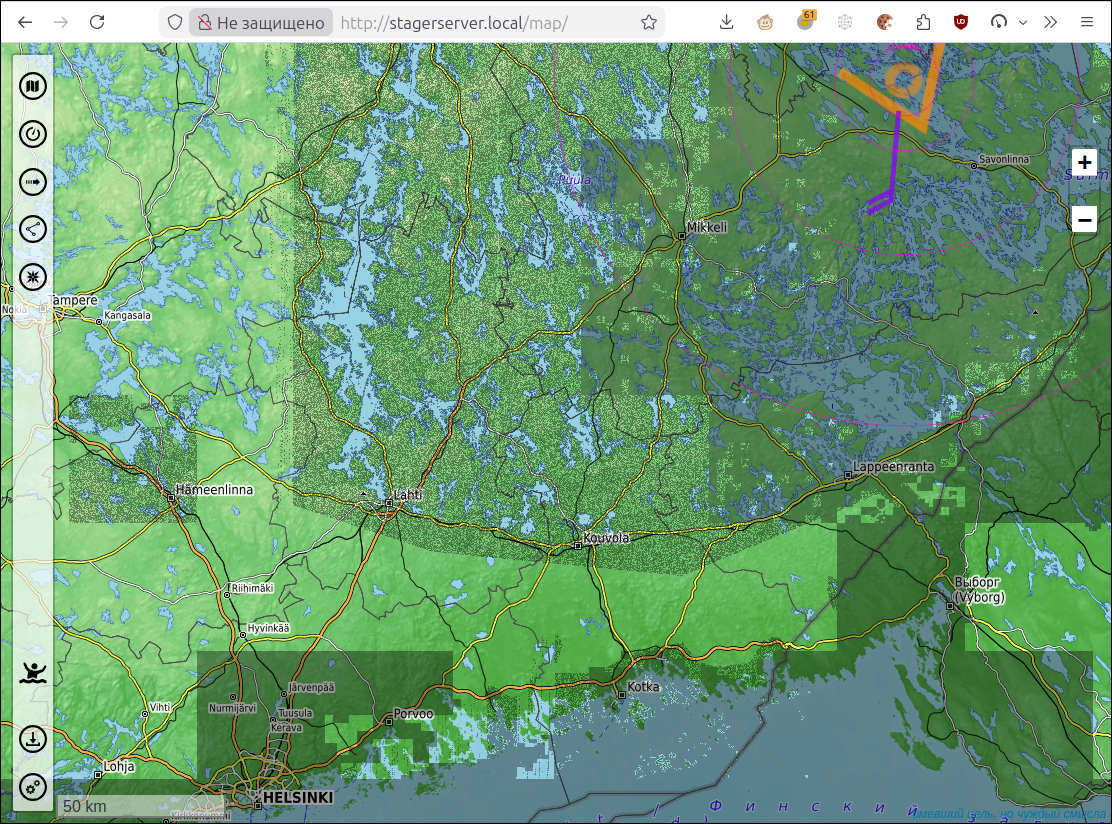Screen dimensions: 1112x824
Task: Click the compass star icon in sidebar
Action: (x=33, y=277)
